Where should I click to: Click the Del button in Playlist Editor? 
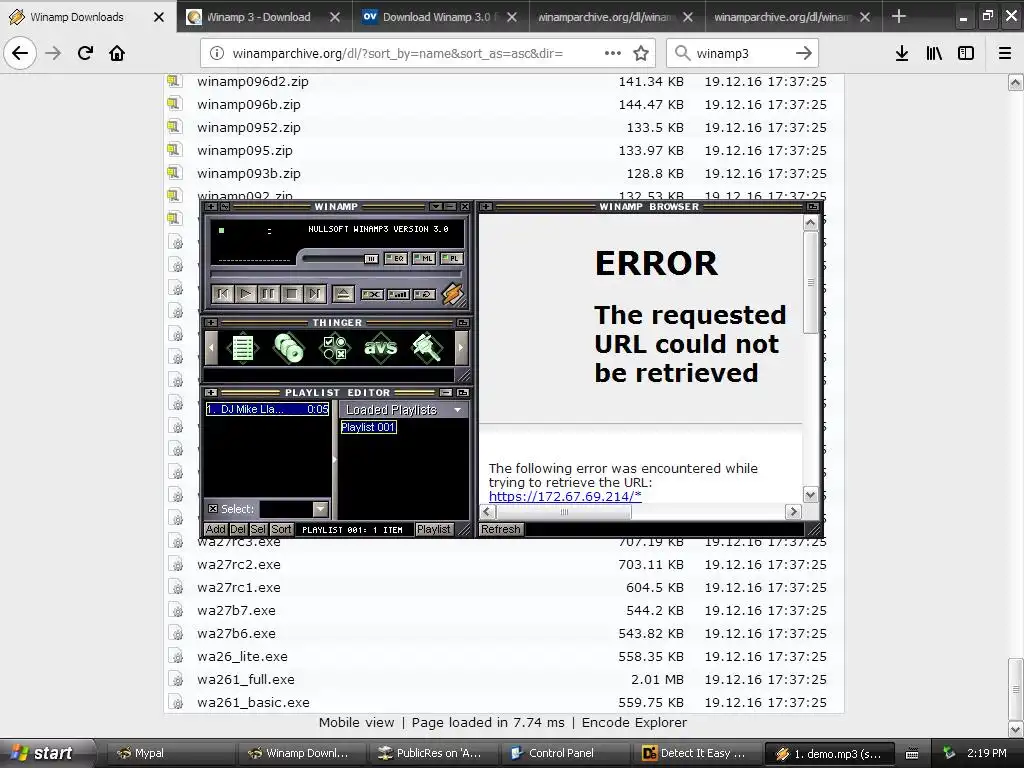click(238, 530)
